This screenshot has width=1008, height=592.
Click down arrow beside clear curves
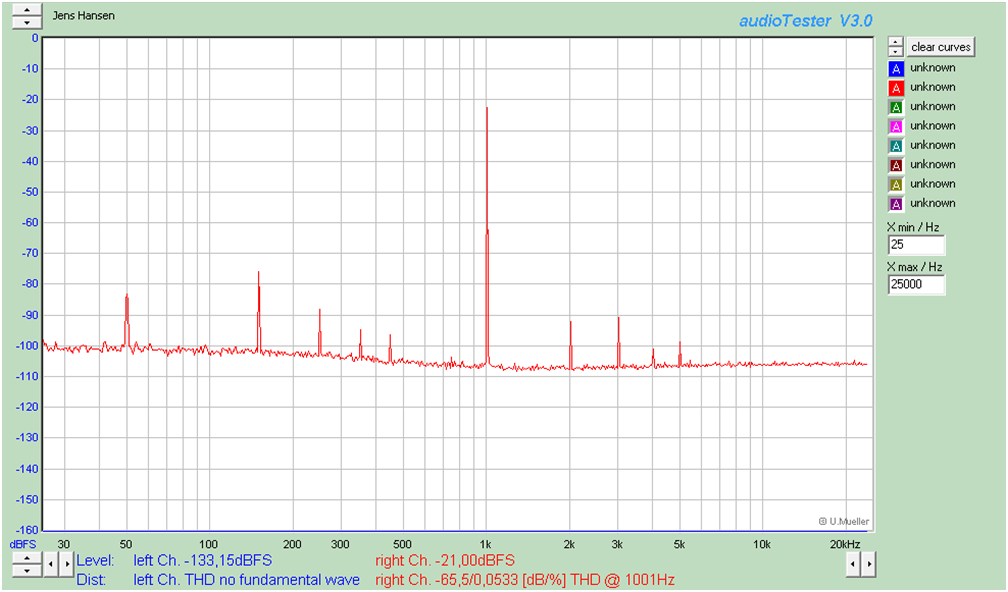click(x=896, y=51)
